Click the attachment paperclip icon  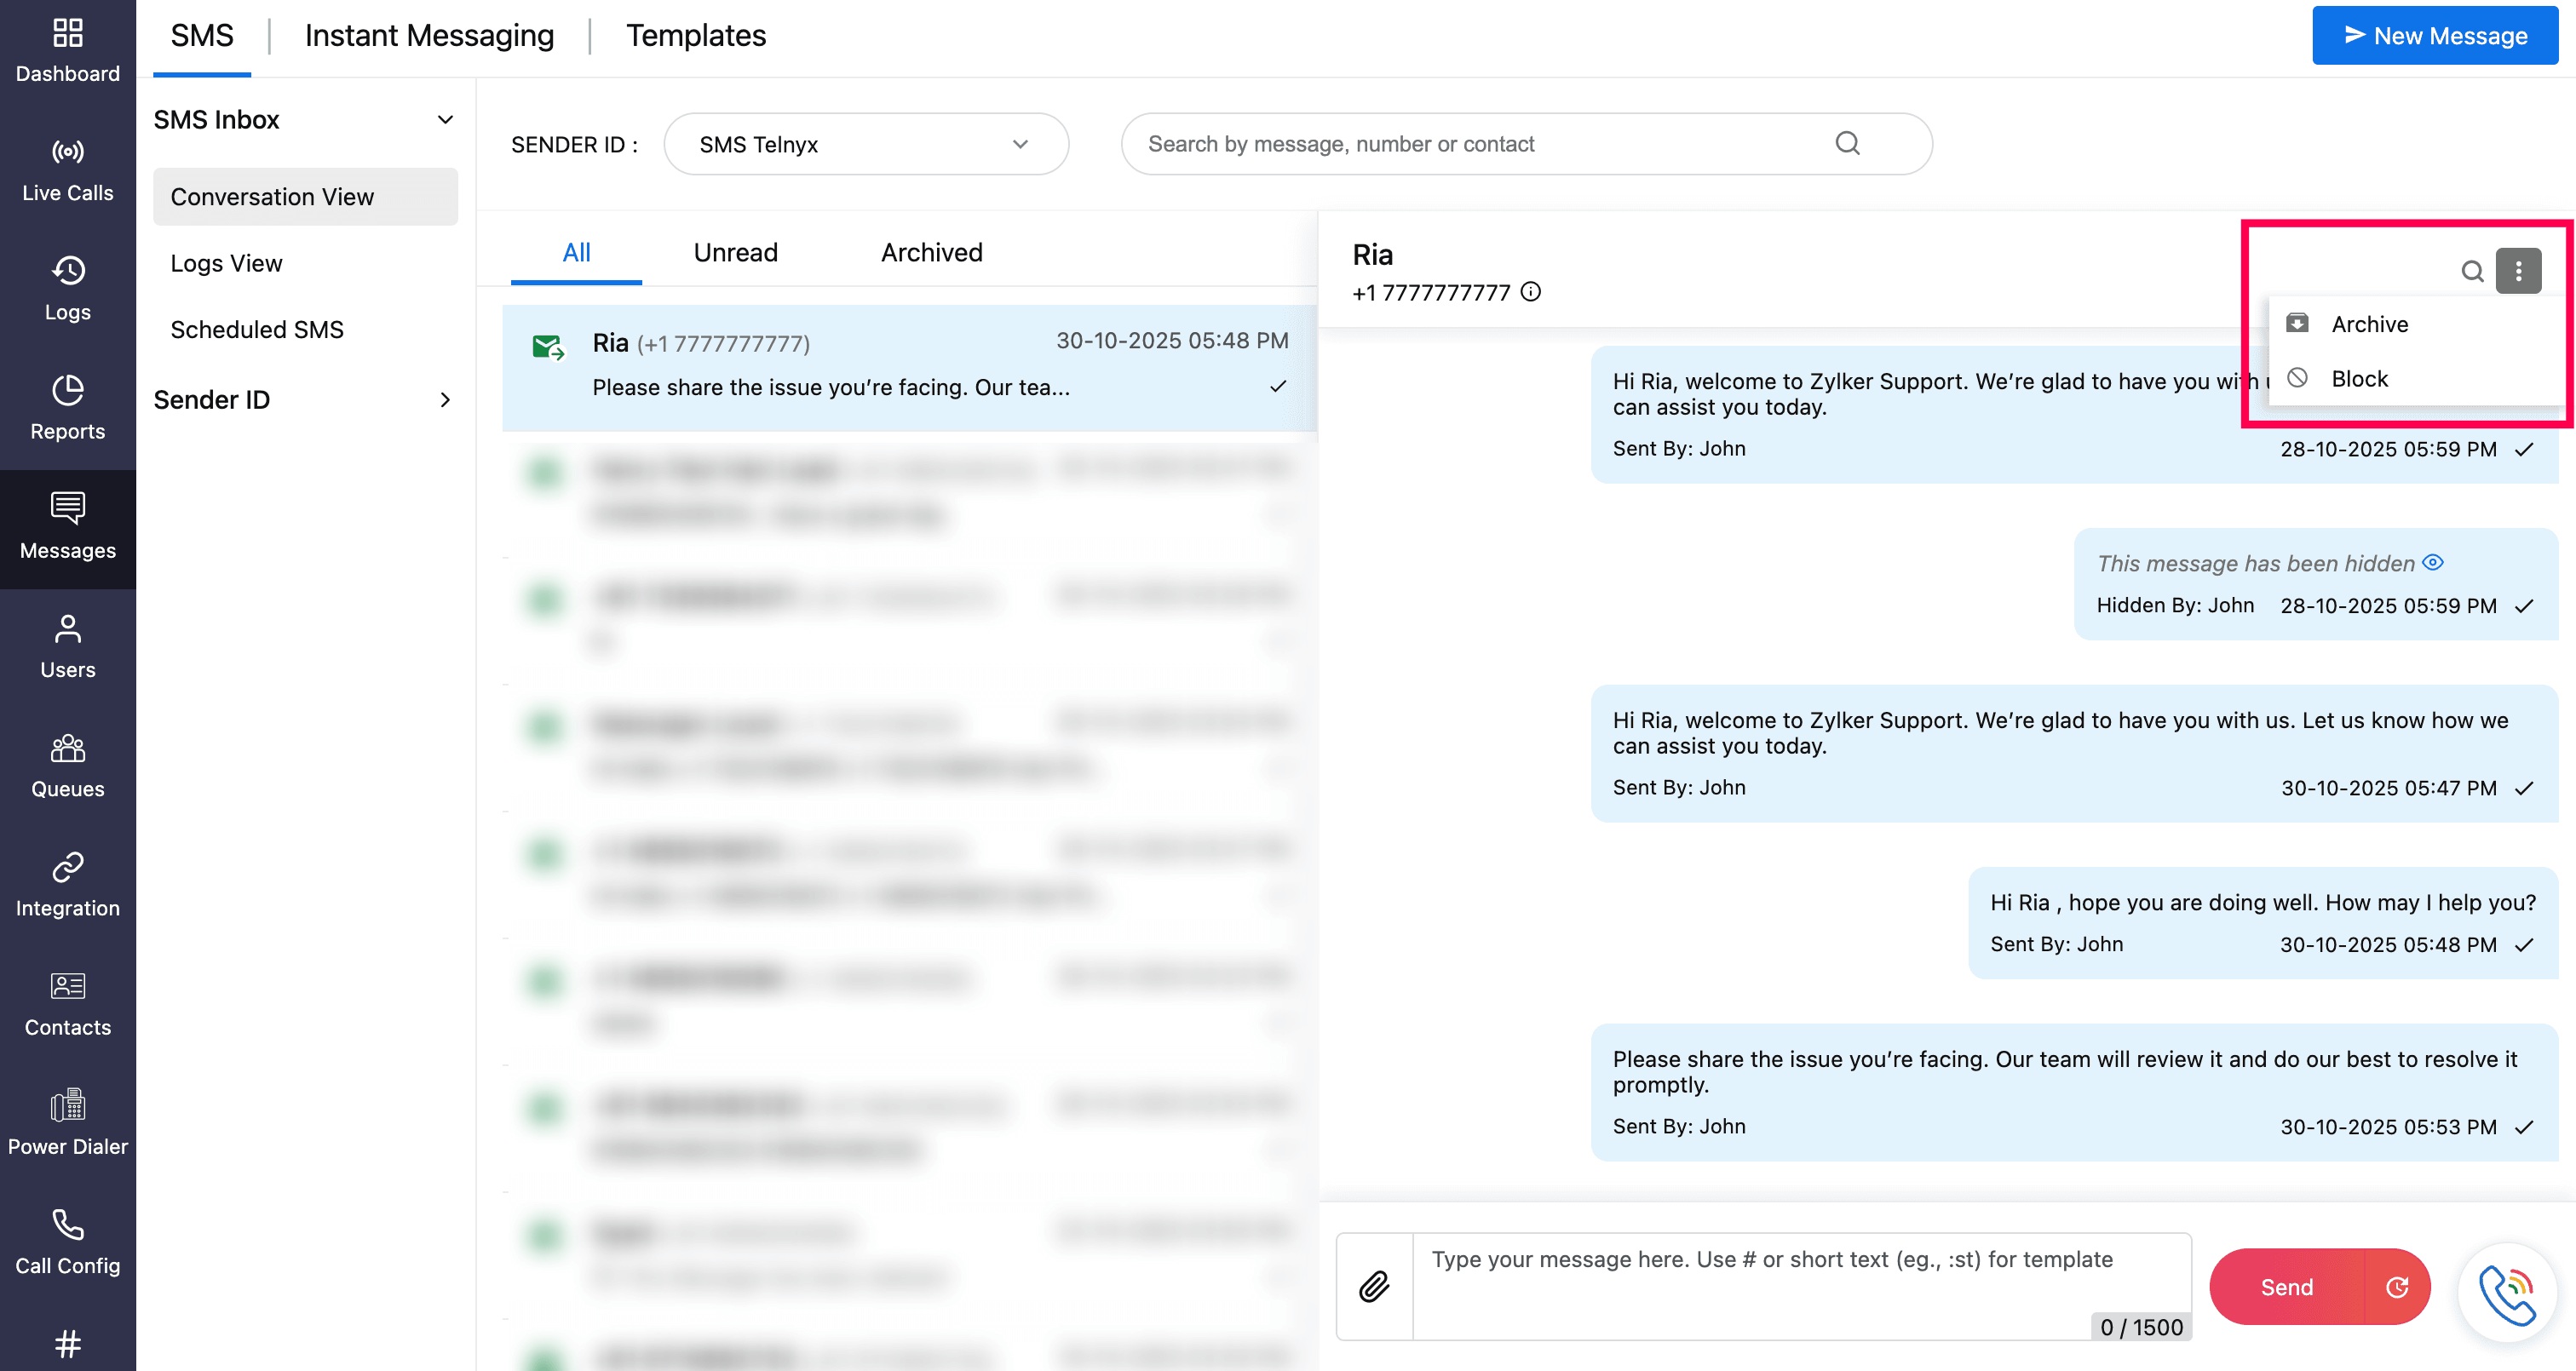point(1374,1286)
